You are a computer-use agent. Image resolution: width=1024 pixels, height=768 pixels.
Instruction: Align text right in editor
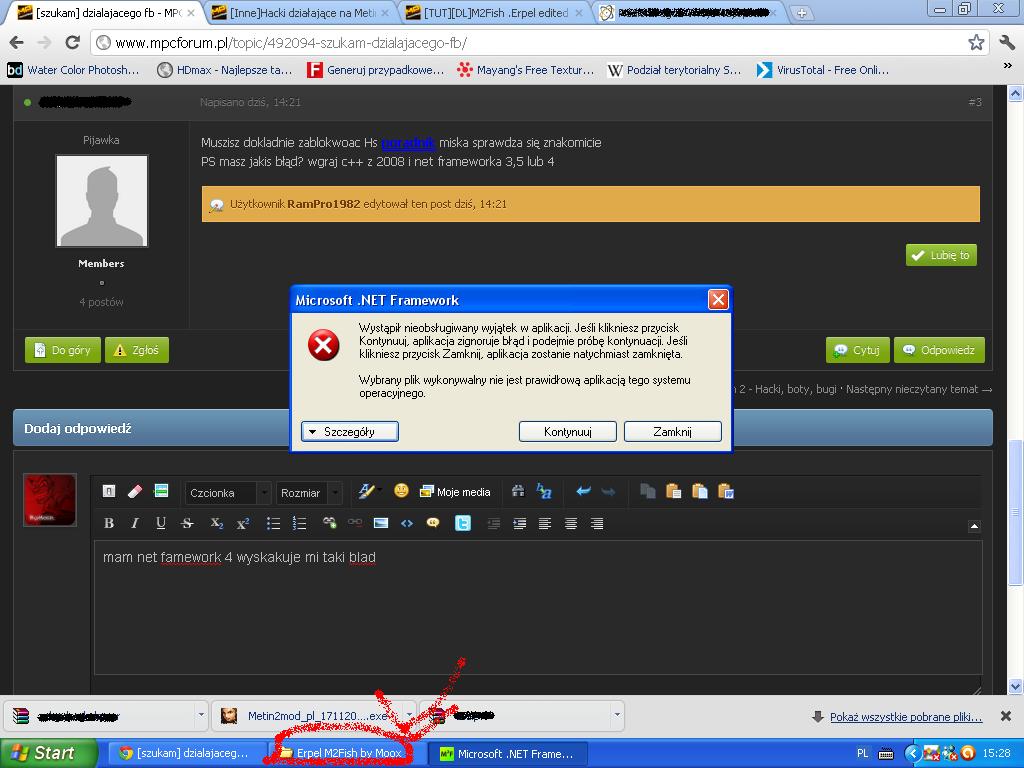(596, 523)
